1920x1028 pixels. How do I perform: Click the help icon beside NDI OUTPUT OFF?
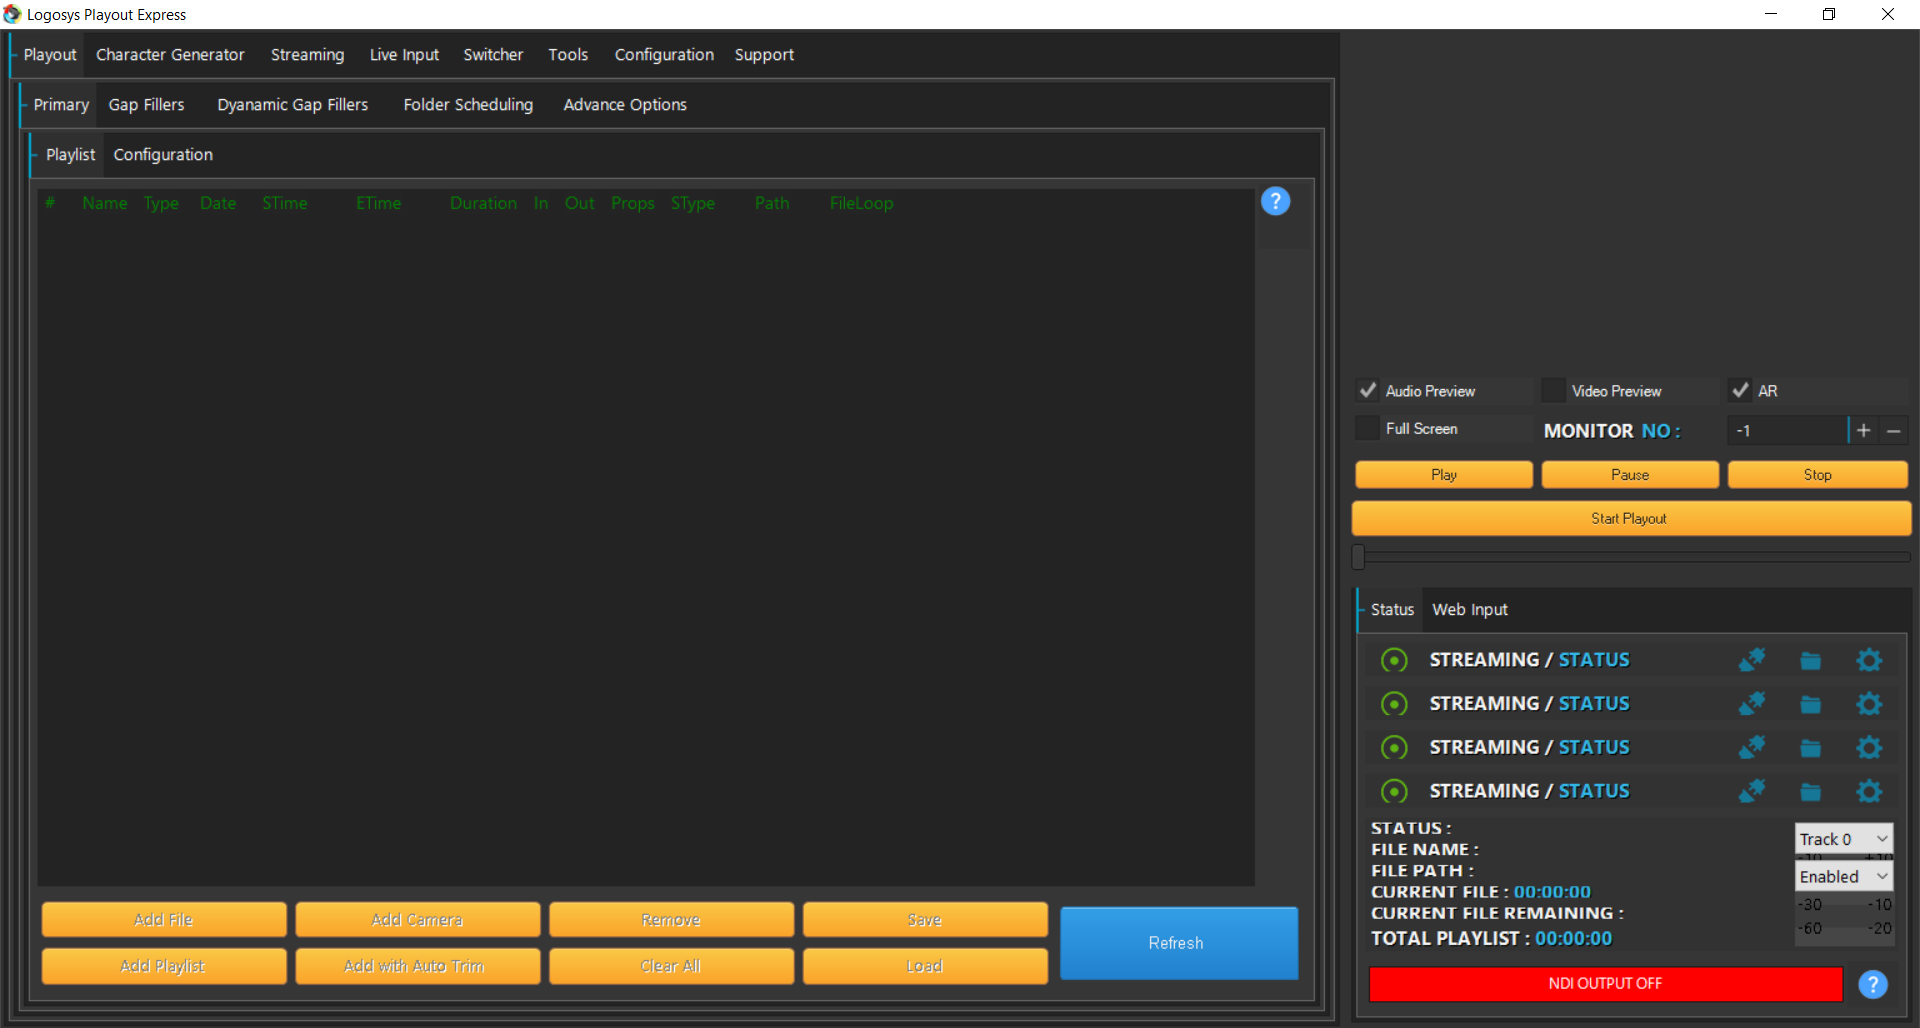point(1872,984)
